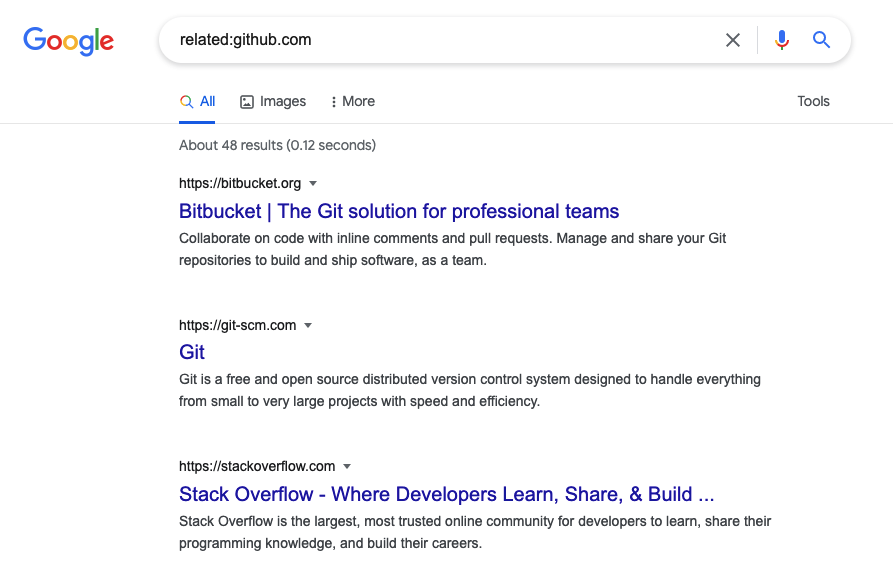
Task: Open the Git result title link
Action: [192, 352]
